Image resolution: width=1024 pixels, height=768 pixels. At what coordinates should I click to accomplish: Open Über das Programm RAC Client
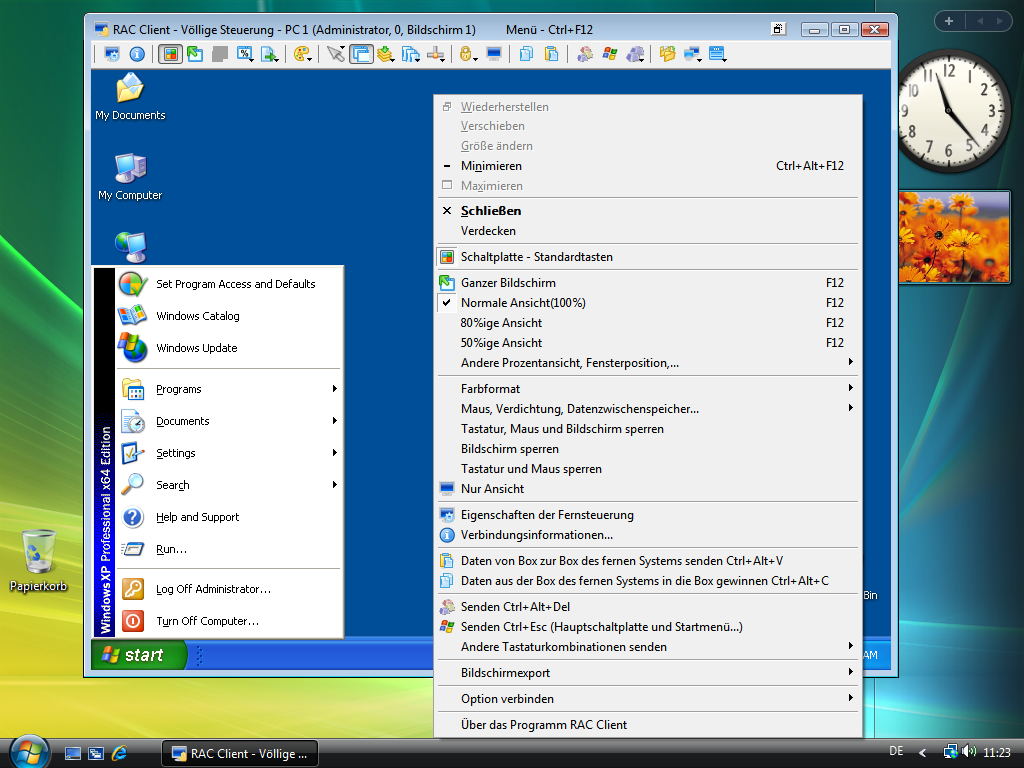[x=648, y=725]
